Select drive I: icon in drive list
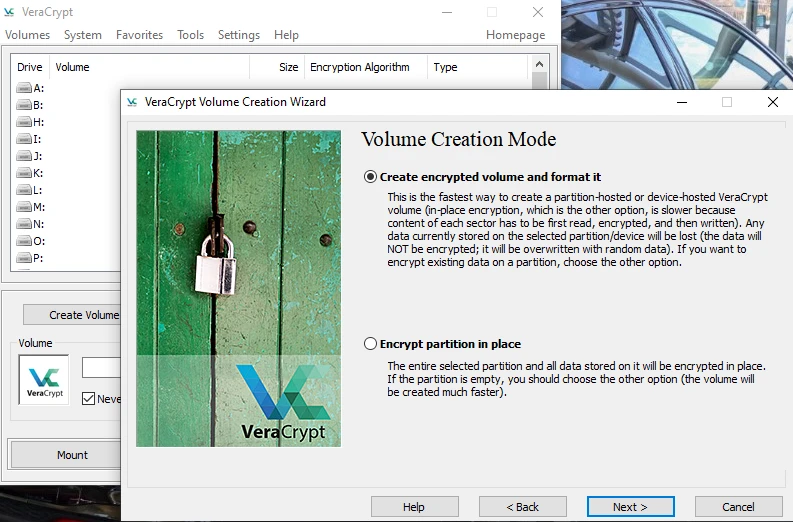This screenshot has height=522, width=793. 24,139
